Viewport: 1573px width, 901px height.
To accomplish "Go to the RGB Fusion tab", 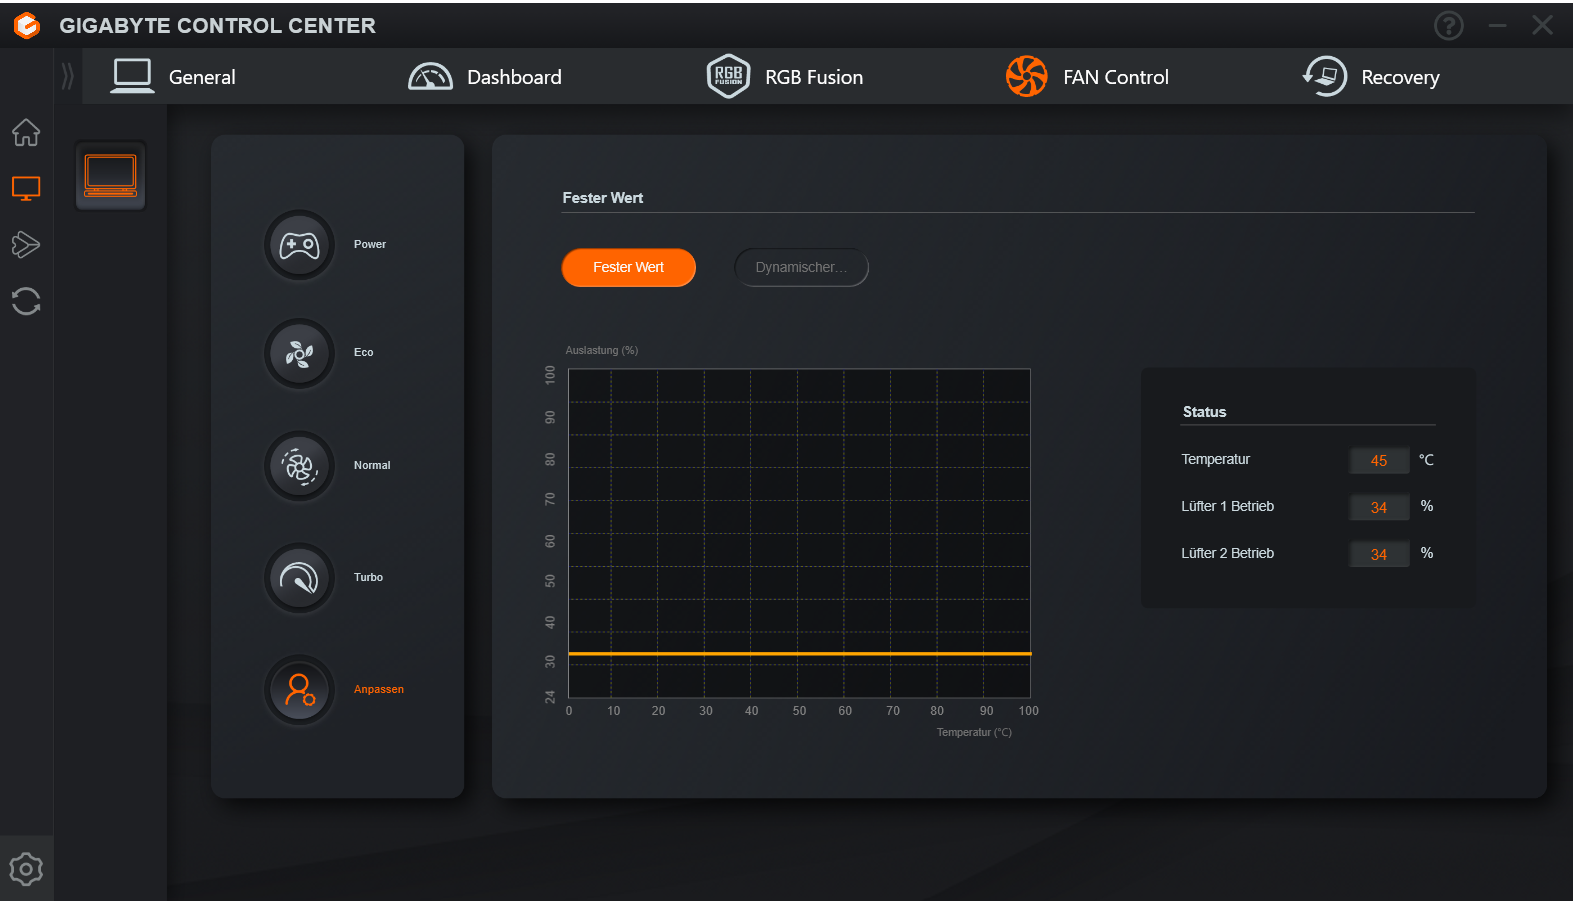I will click(x=785, y=77).
